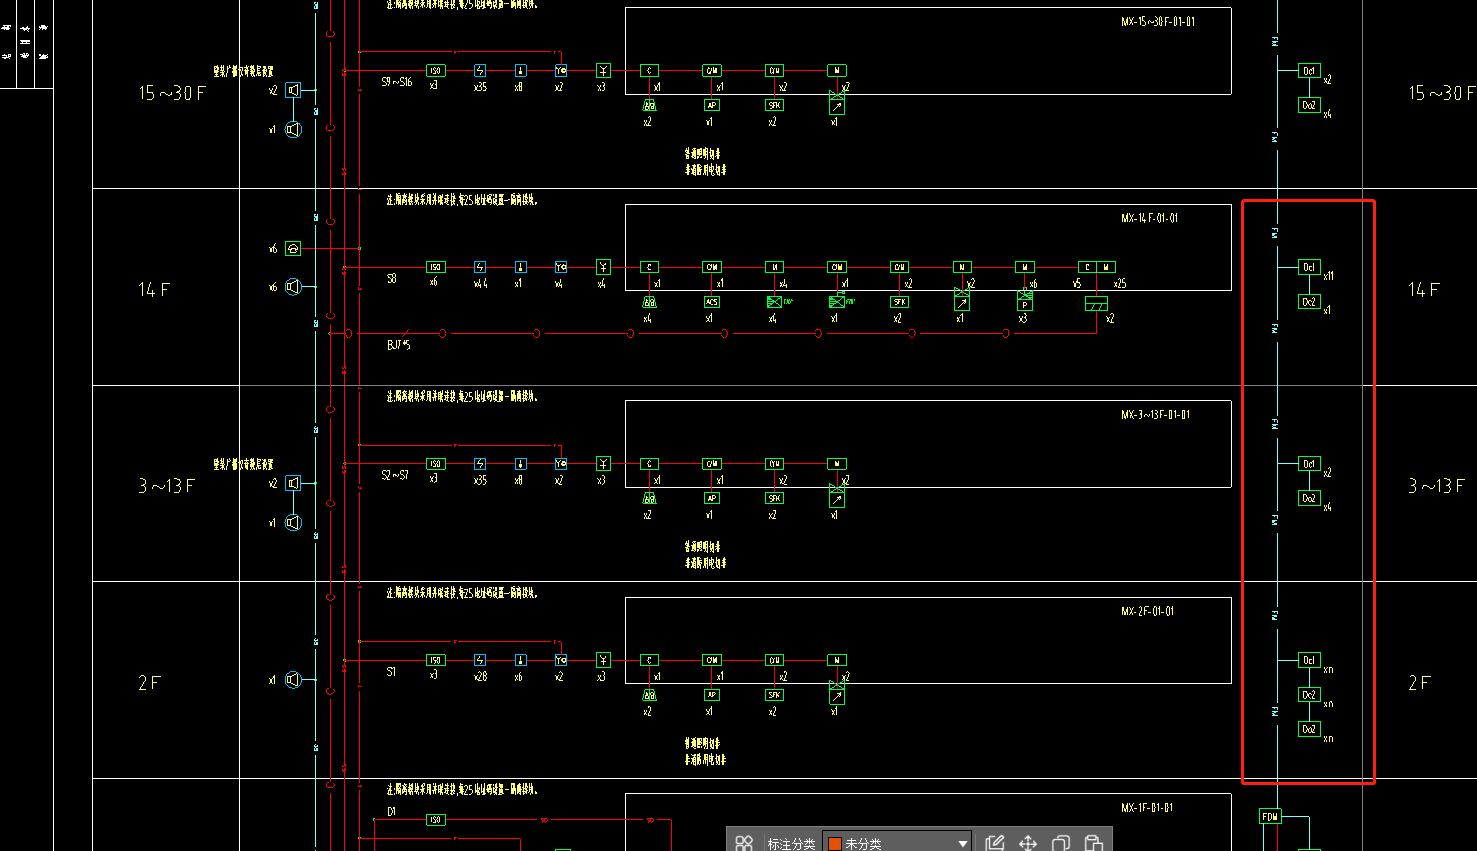The width and height of the screenshot is (1477, 851).
Task: Select the telephone symbol on the 14F row
Action: point(293,248)
